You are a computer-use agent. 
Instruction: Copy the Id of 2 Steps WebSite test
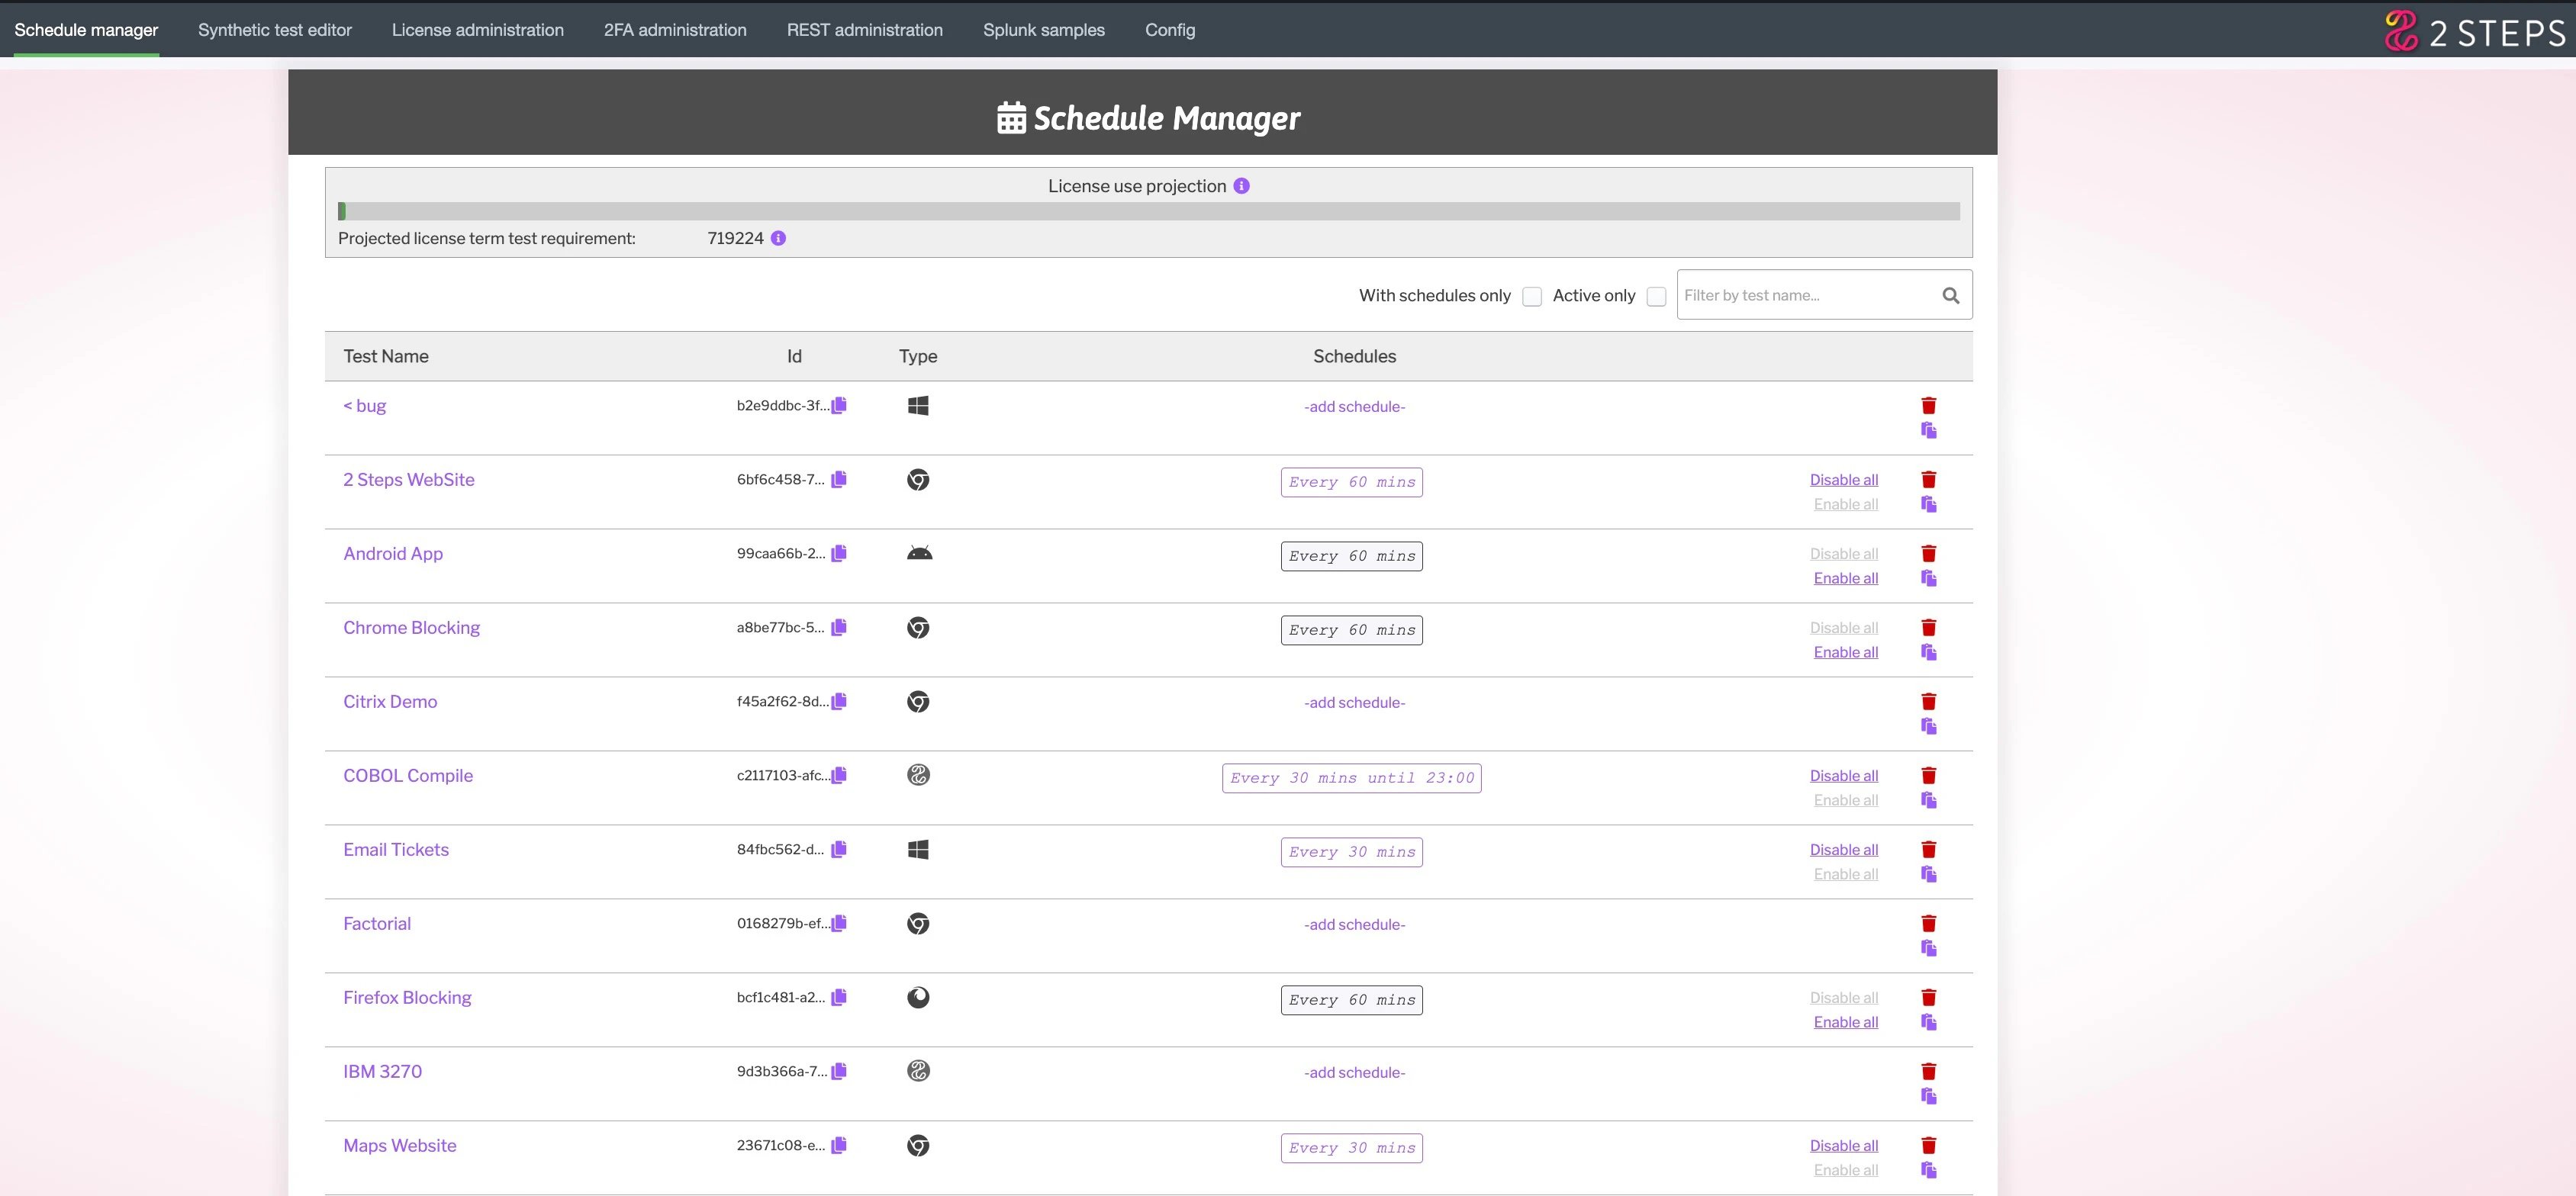(x=838, y=479)
